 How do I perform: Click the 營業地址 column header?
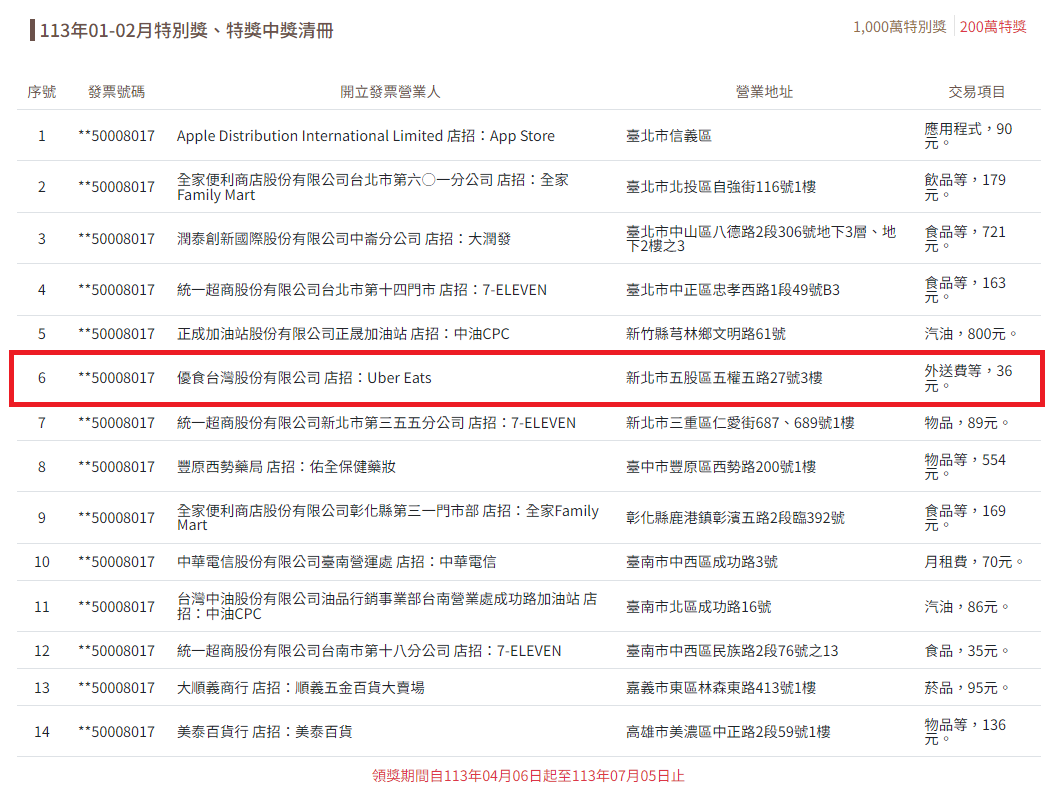(x=764, y=92)
